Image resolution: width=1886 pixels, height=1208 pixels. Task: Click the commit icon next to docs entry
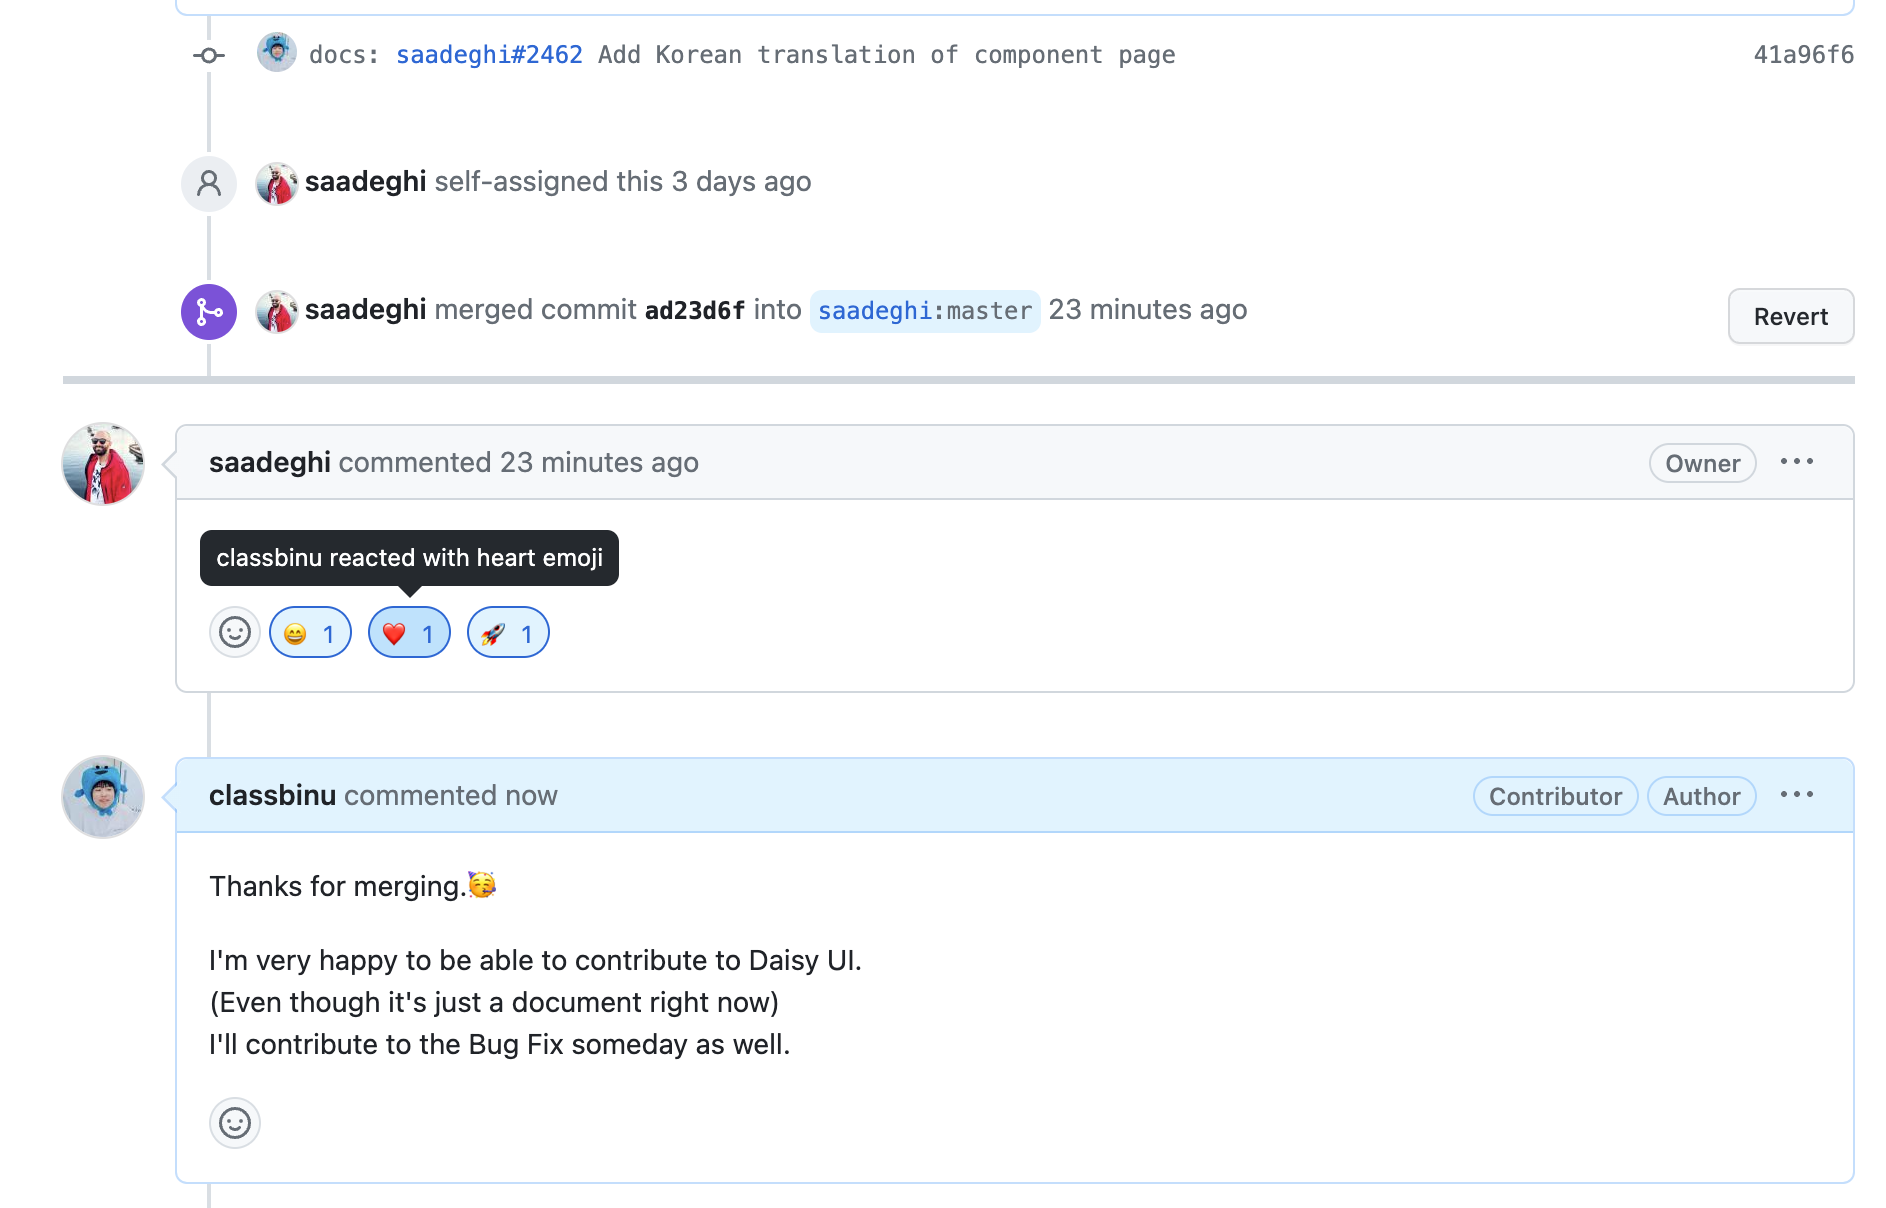pos(208,55)
